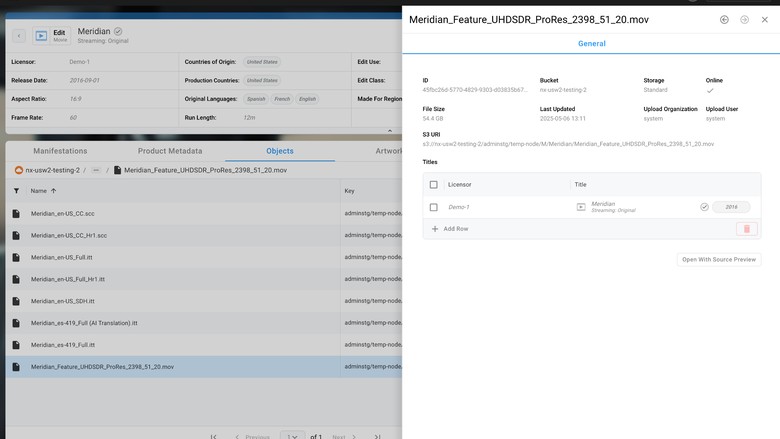This screenshot has height=439, width=780.
Task: Click the back arrow next to Edit Movie
Action: point(19,36)
